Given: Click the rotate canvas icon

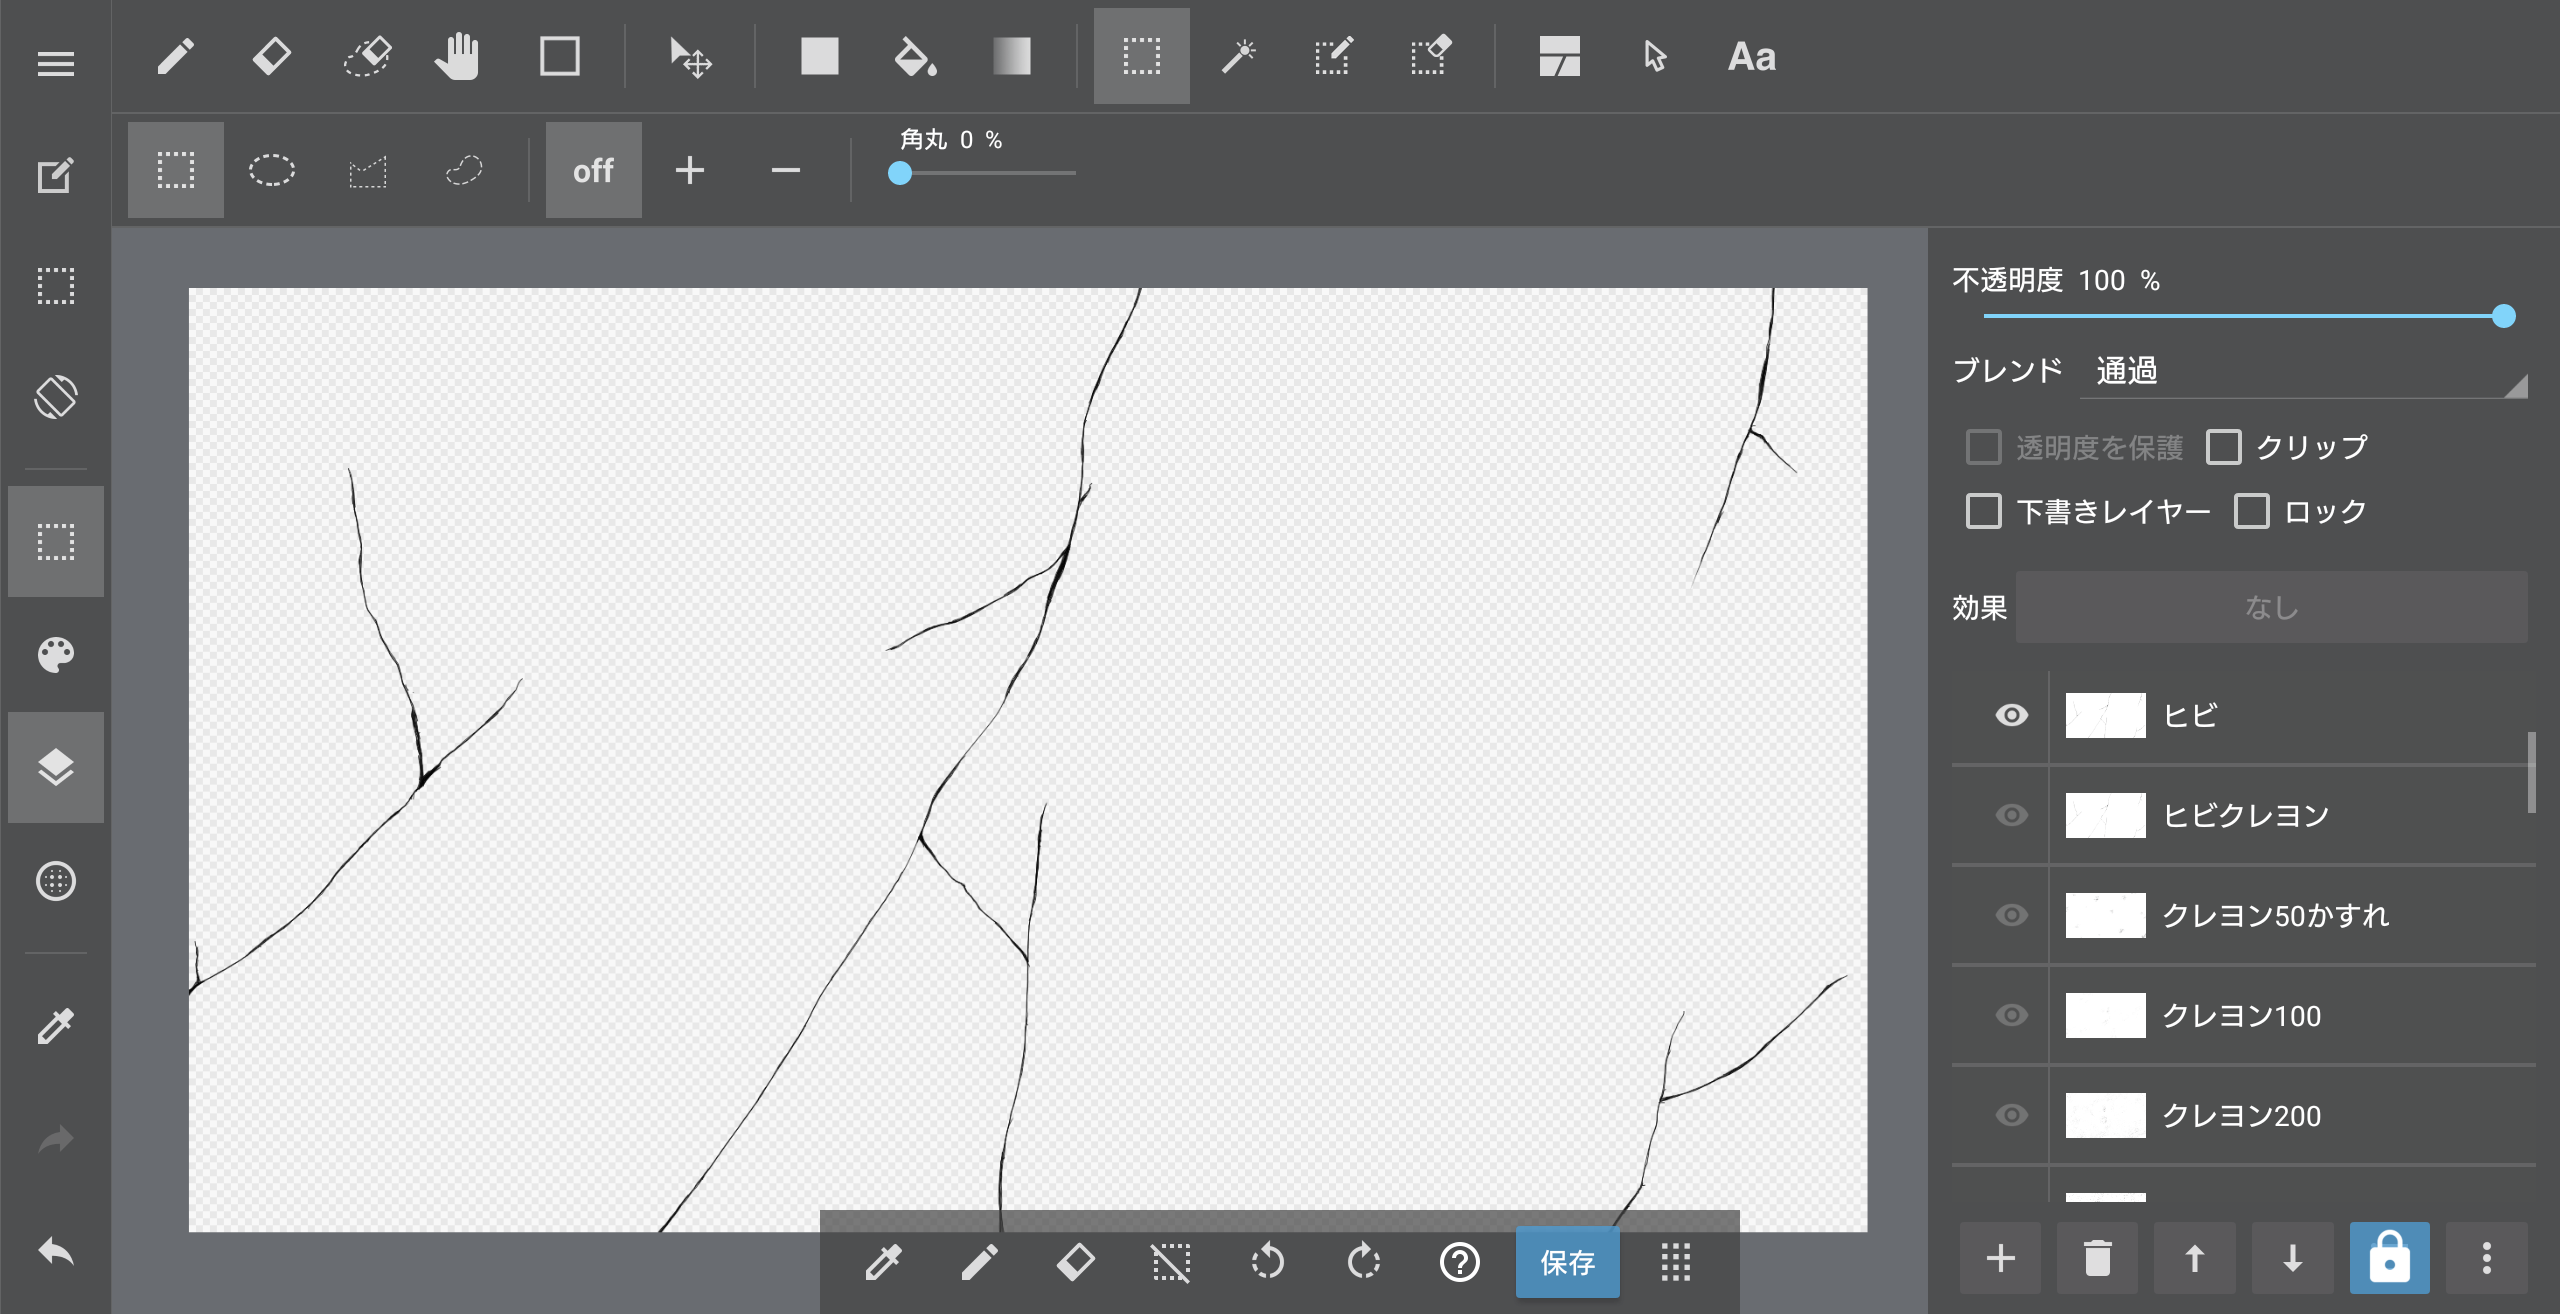Looking at the screenshot, I should click(x=56, y=397).
